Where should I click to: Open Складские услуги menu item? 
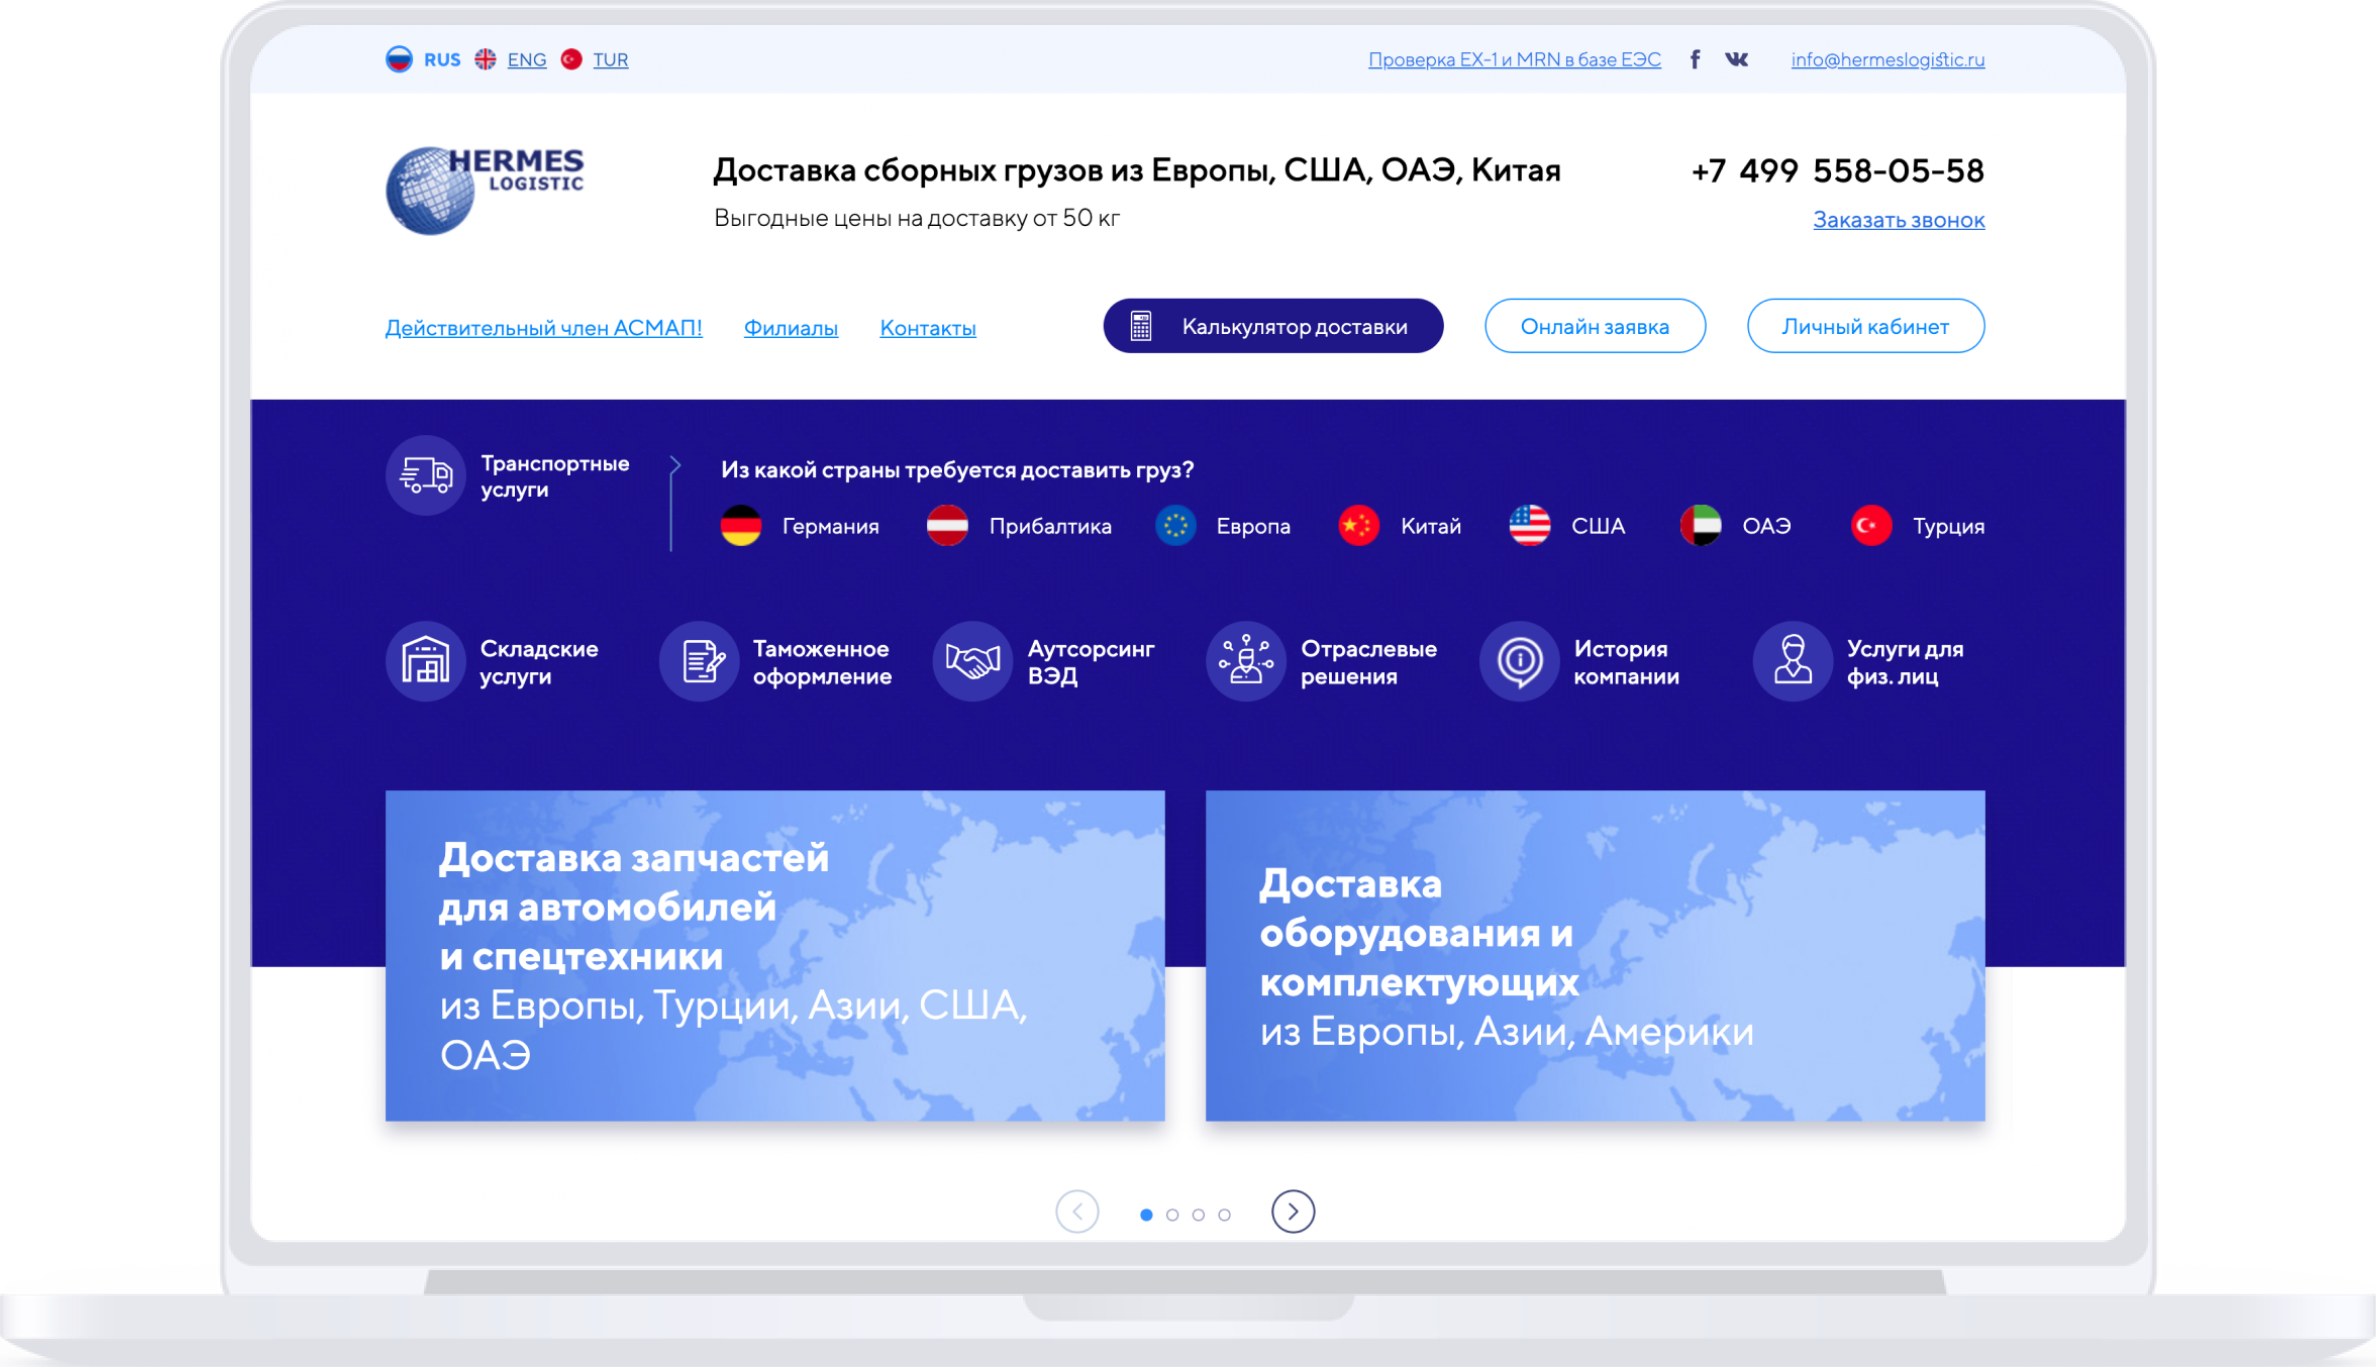(539, 662)
